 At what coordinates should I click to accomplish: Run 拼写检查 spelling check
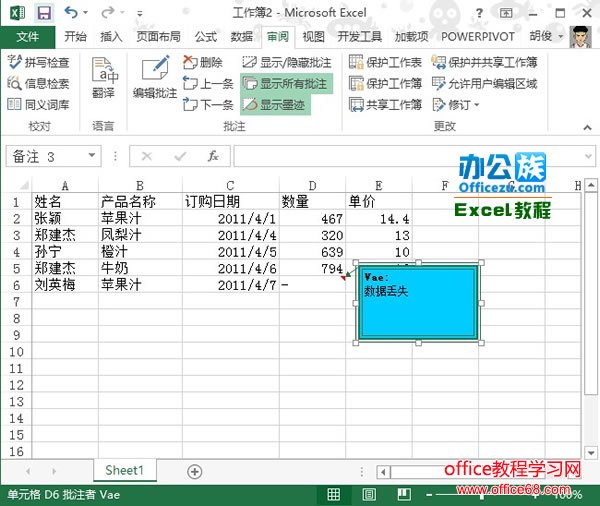click(x=39, y=62)
